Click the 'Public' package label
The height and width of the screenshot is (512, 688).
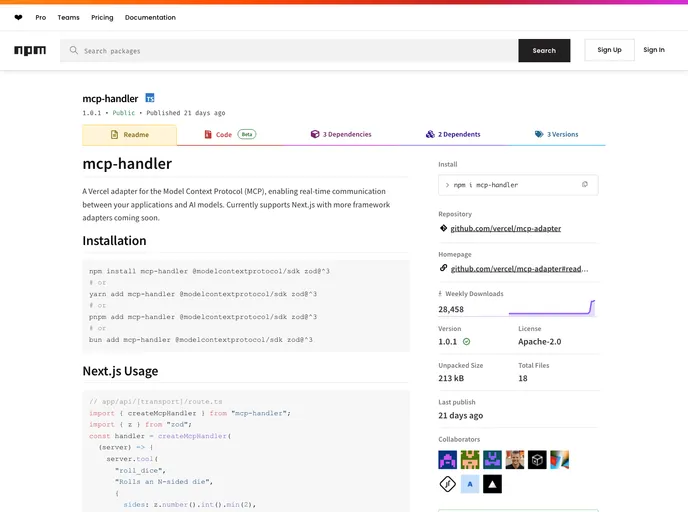click(x=124, y=113)
